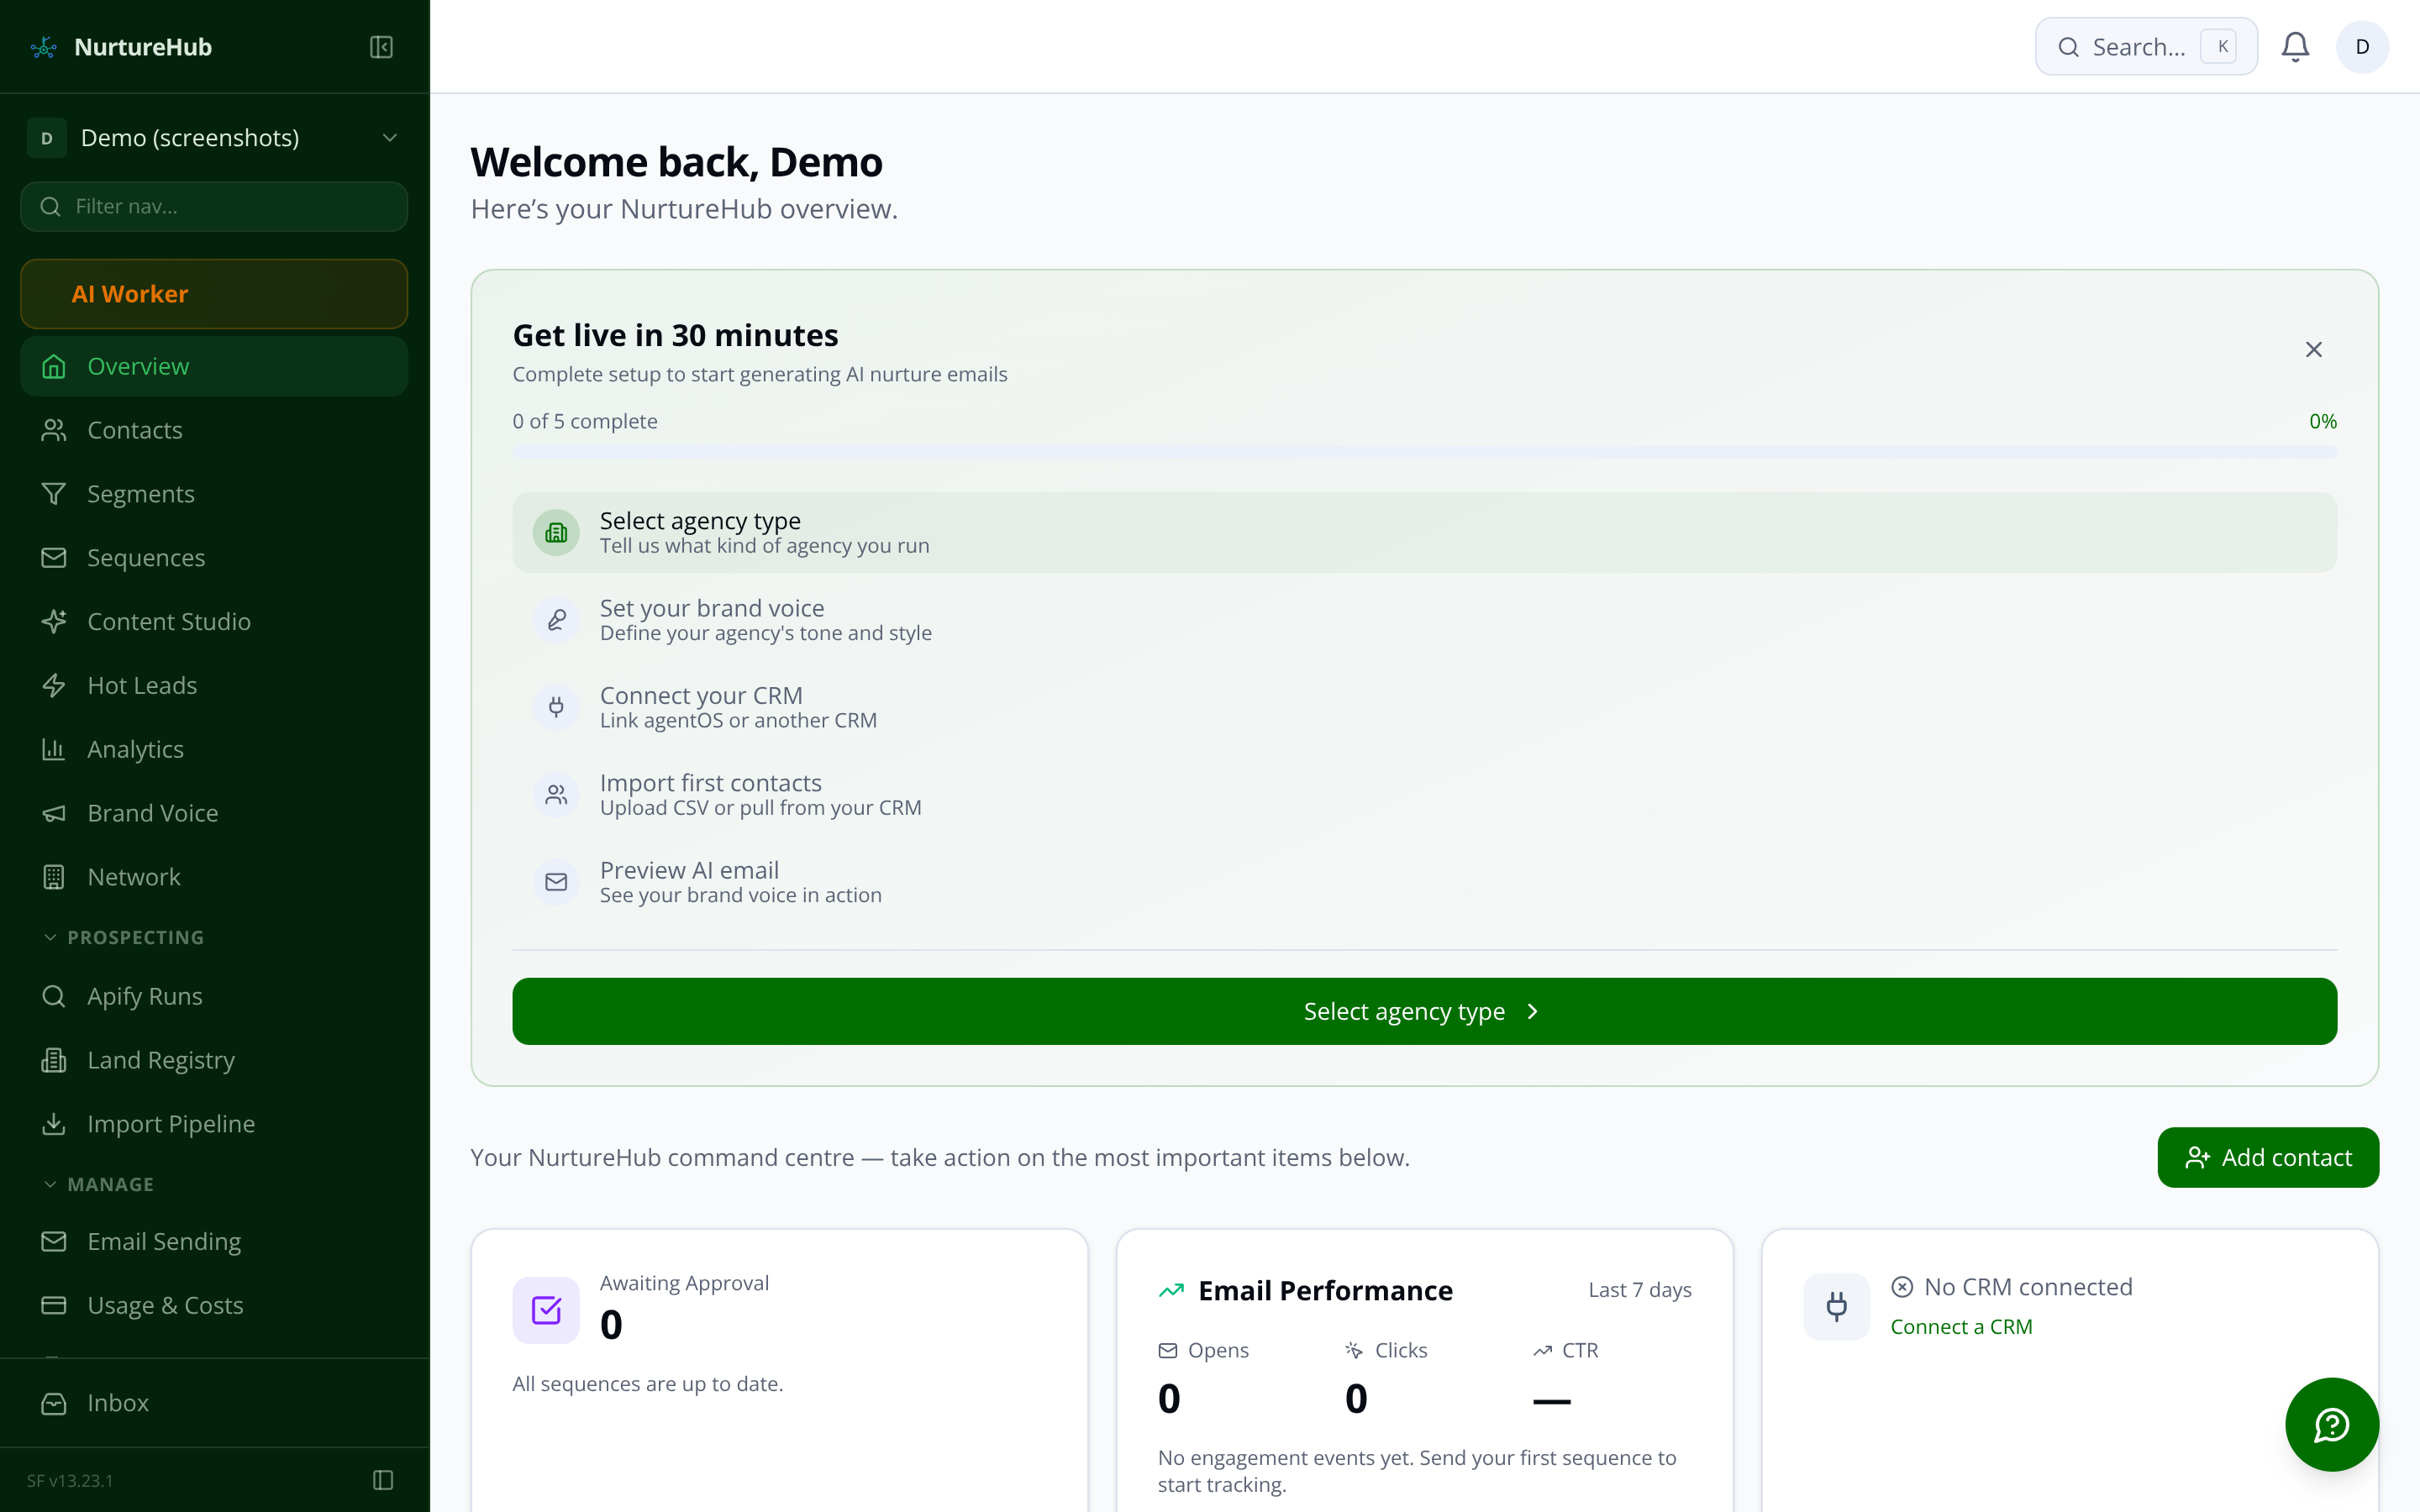This screenshot has height=1512, width=2420.
Task: Open Hot Leads page
Action: [x=214, y=685]
